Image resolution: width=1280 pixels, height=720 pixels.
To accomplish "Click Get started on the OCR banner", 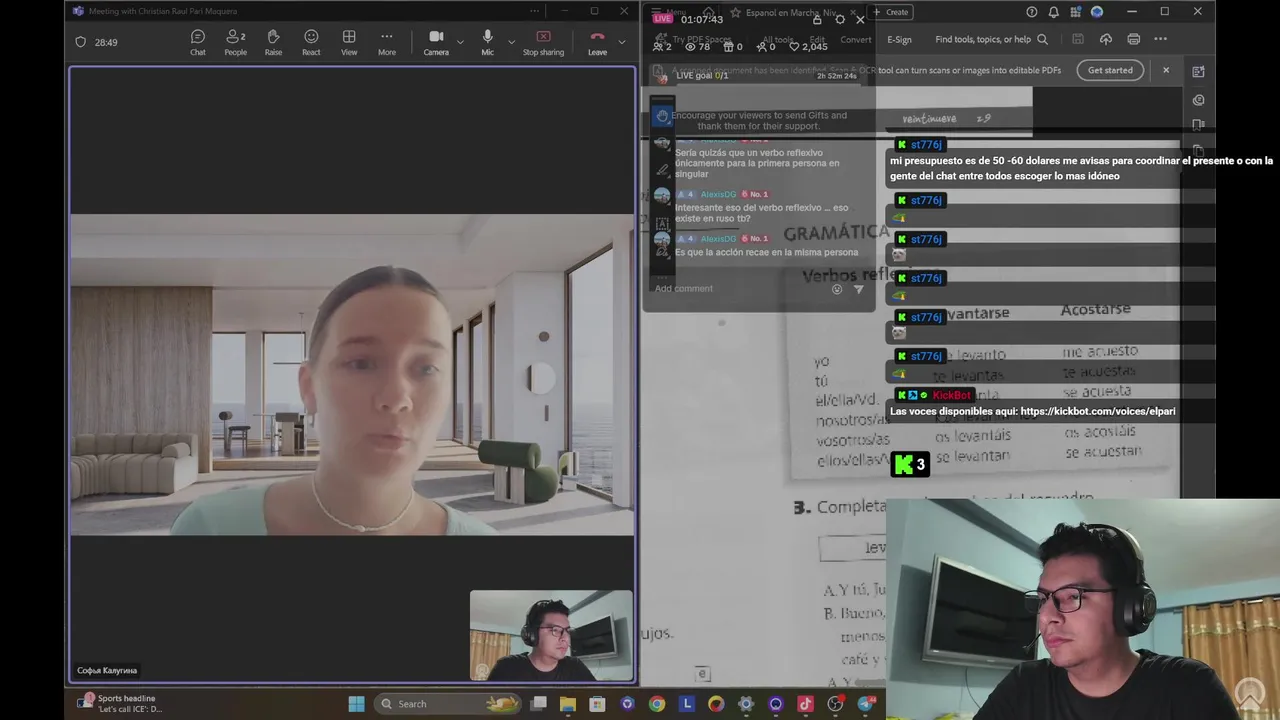I will coord(1110,70).
